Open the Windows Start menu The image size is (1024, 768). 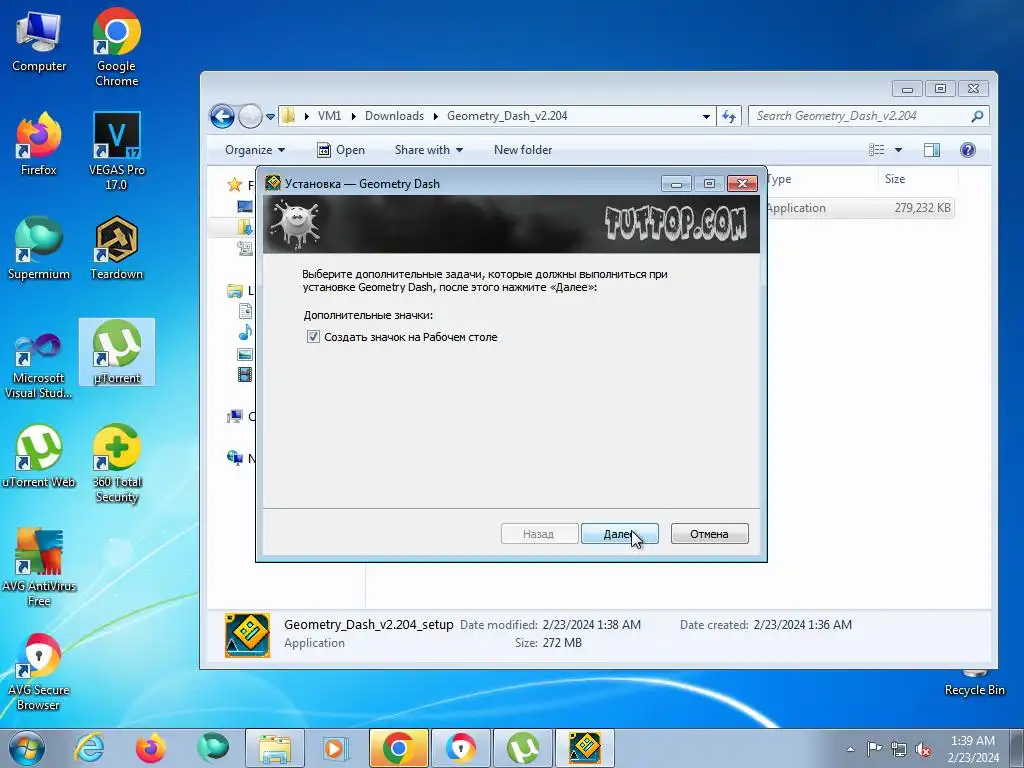27,748
